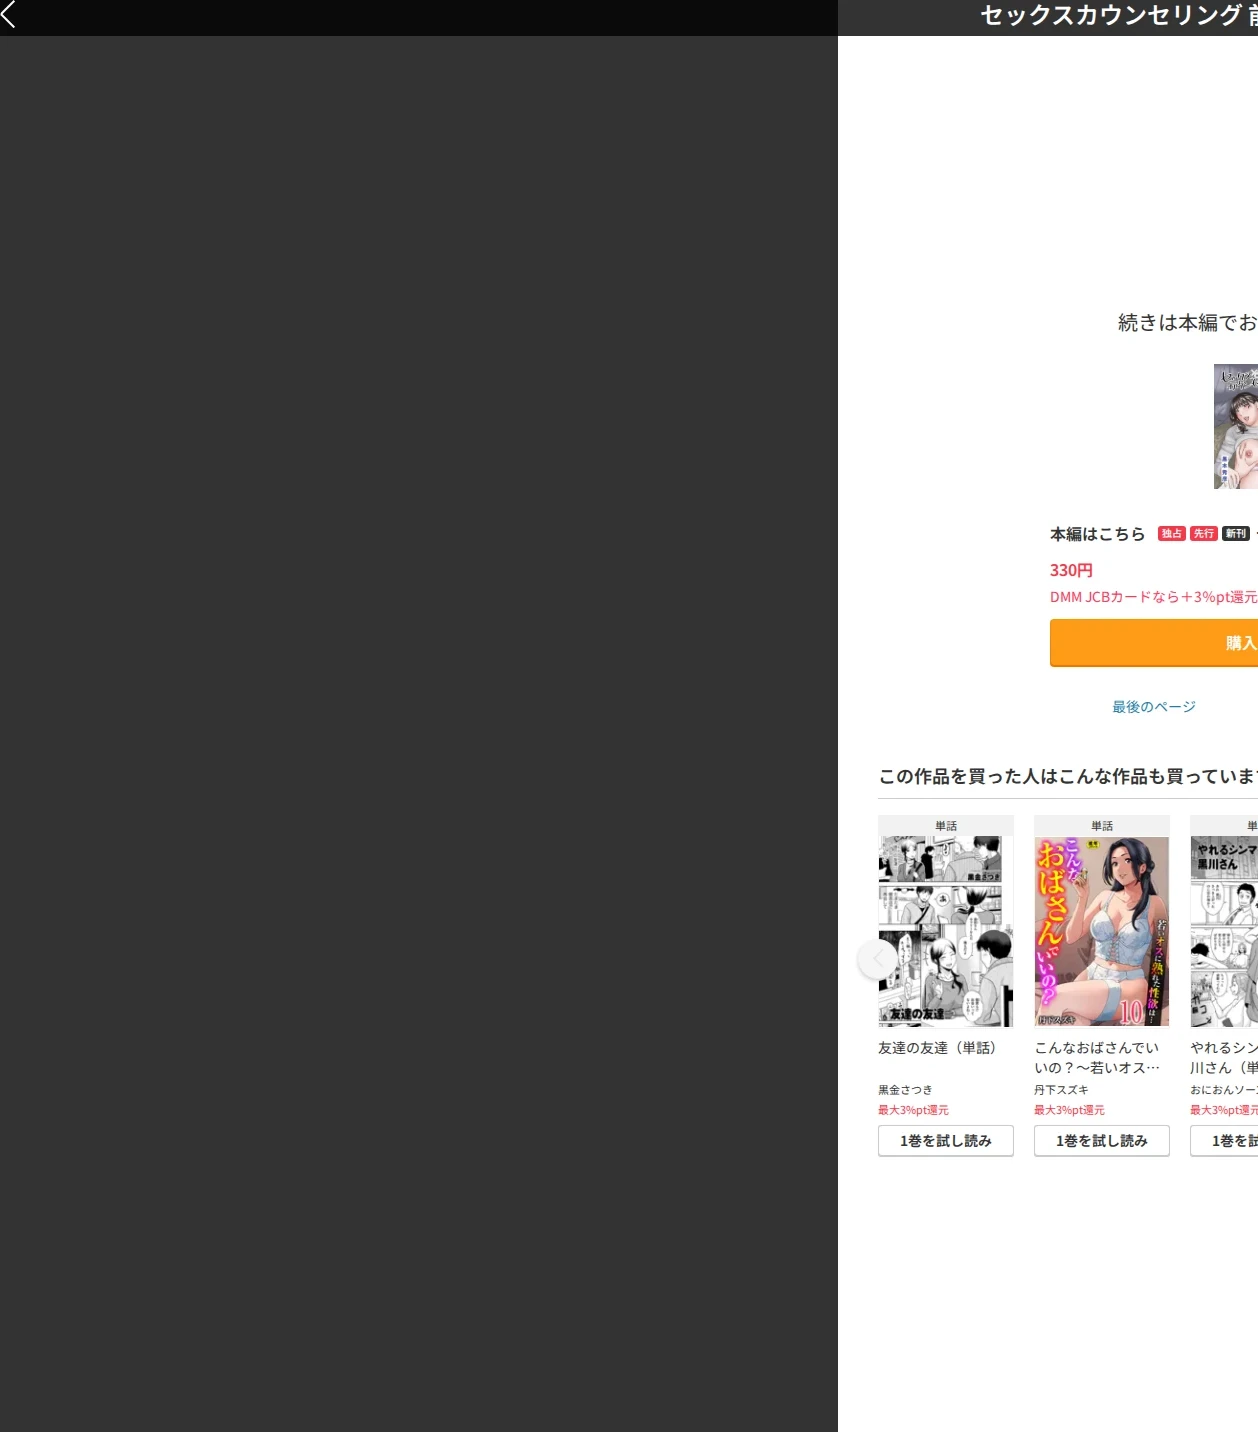Click the 新刊 badge
The height and width of the screenshot is (1432, 1258).
[1236, 534]
